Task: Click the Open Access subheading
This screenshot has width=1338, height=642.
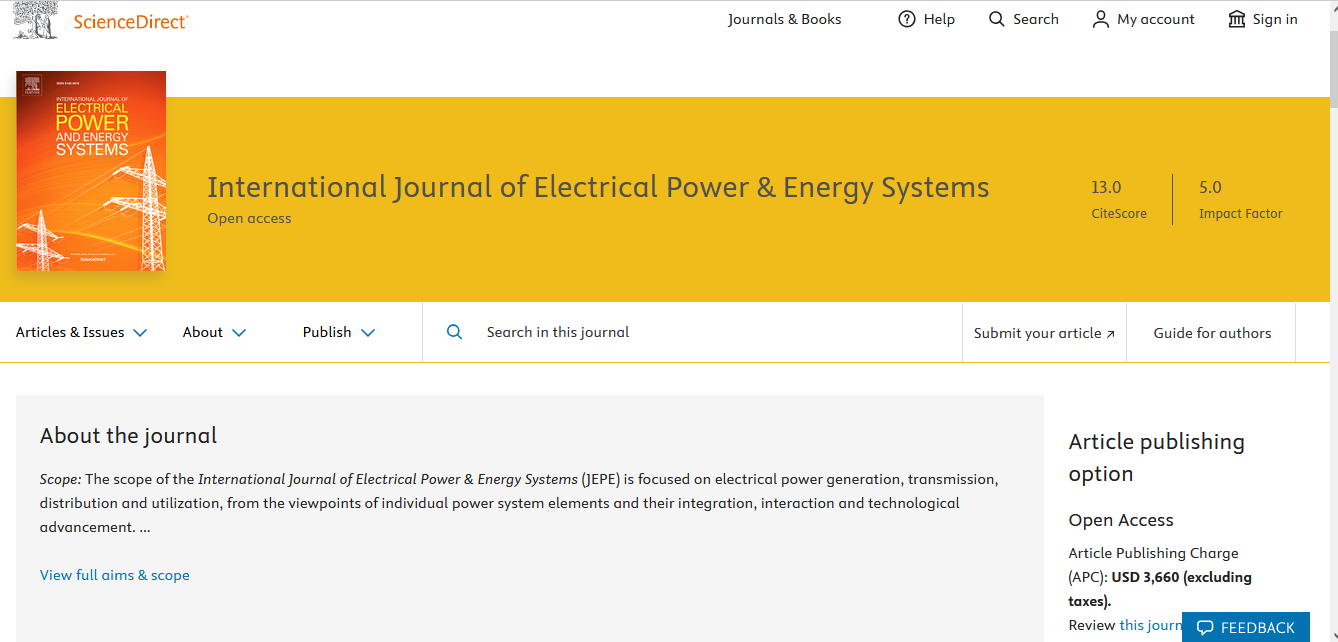Action: [x=1121, y=520]
